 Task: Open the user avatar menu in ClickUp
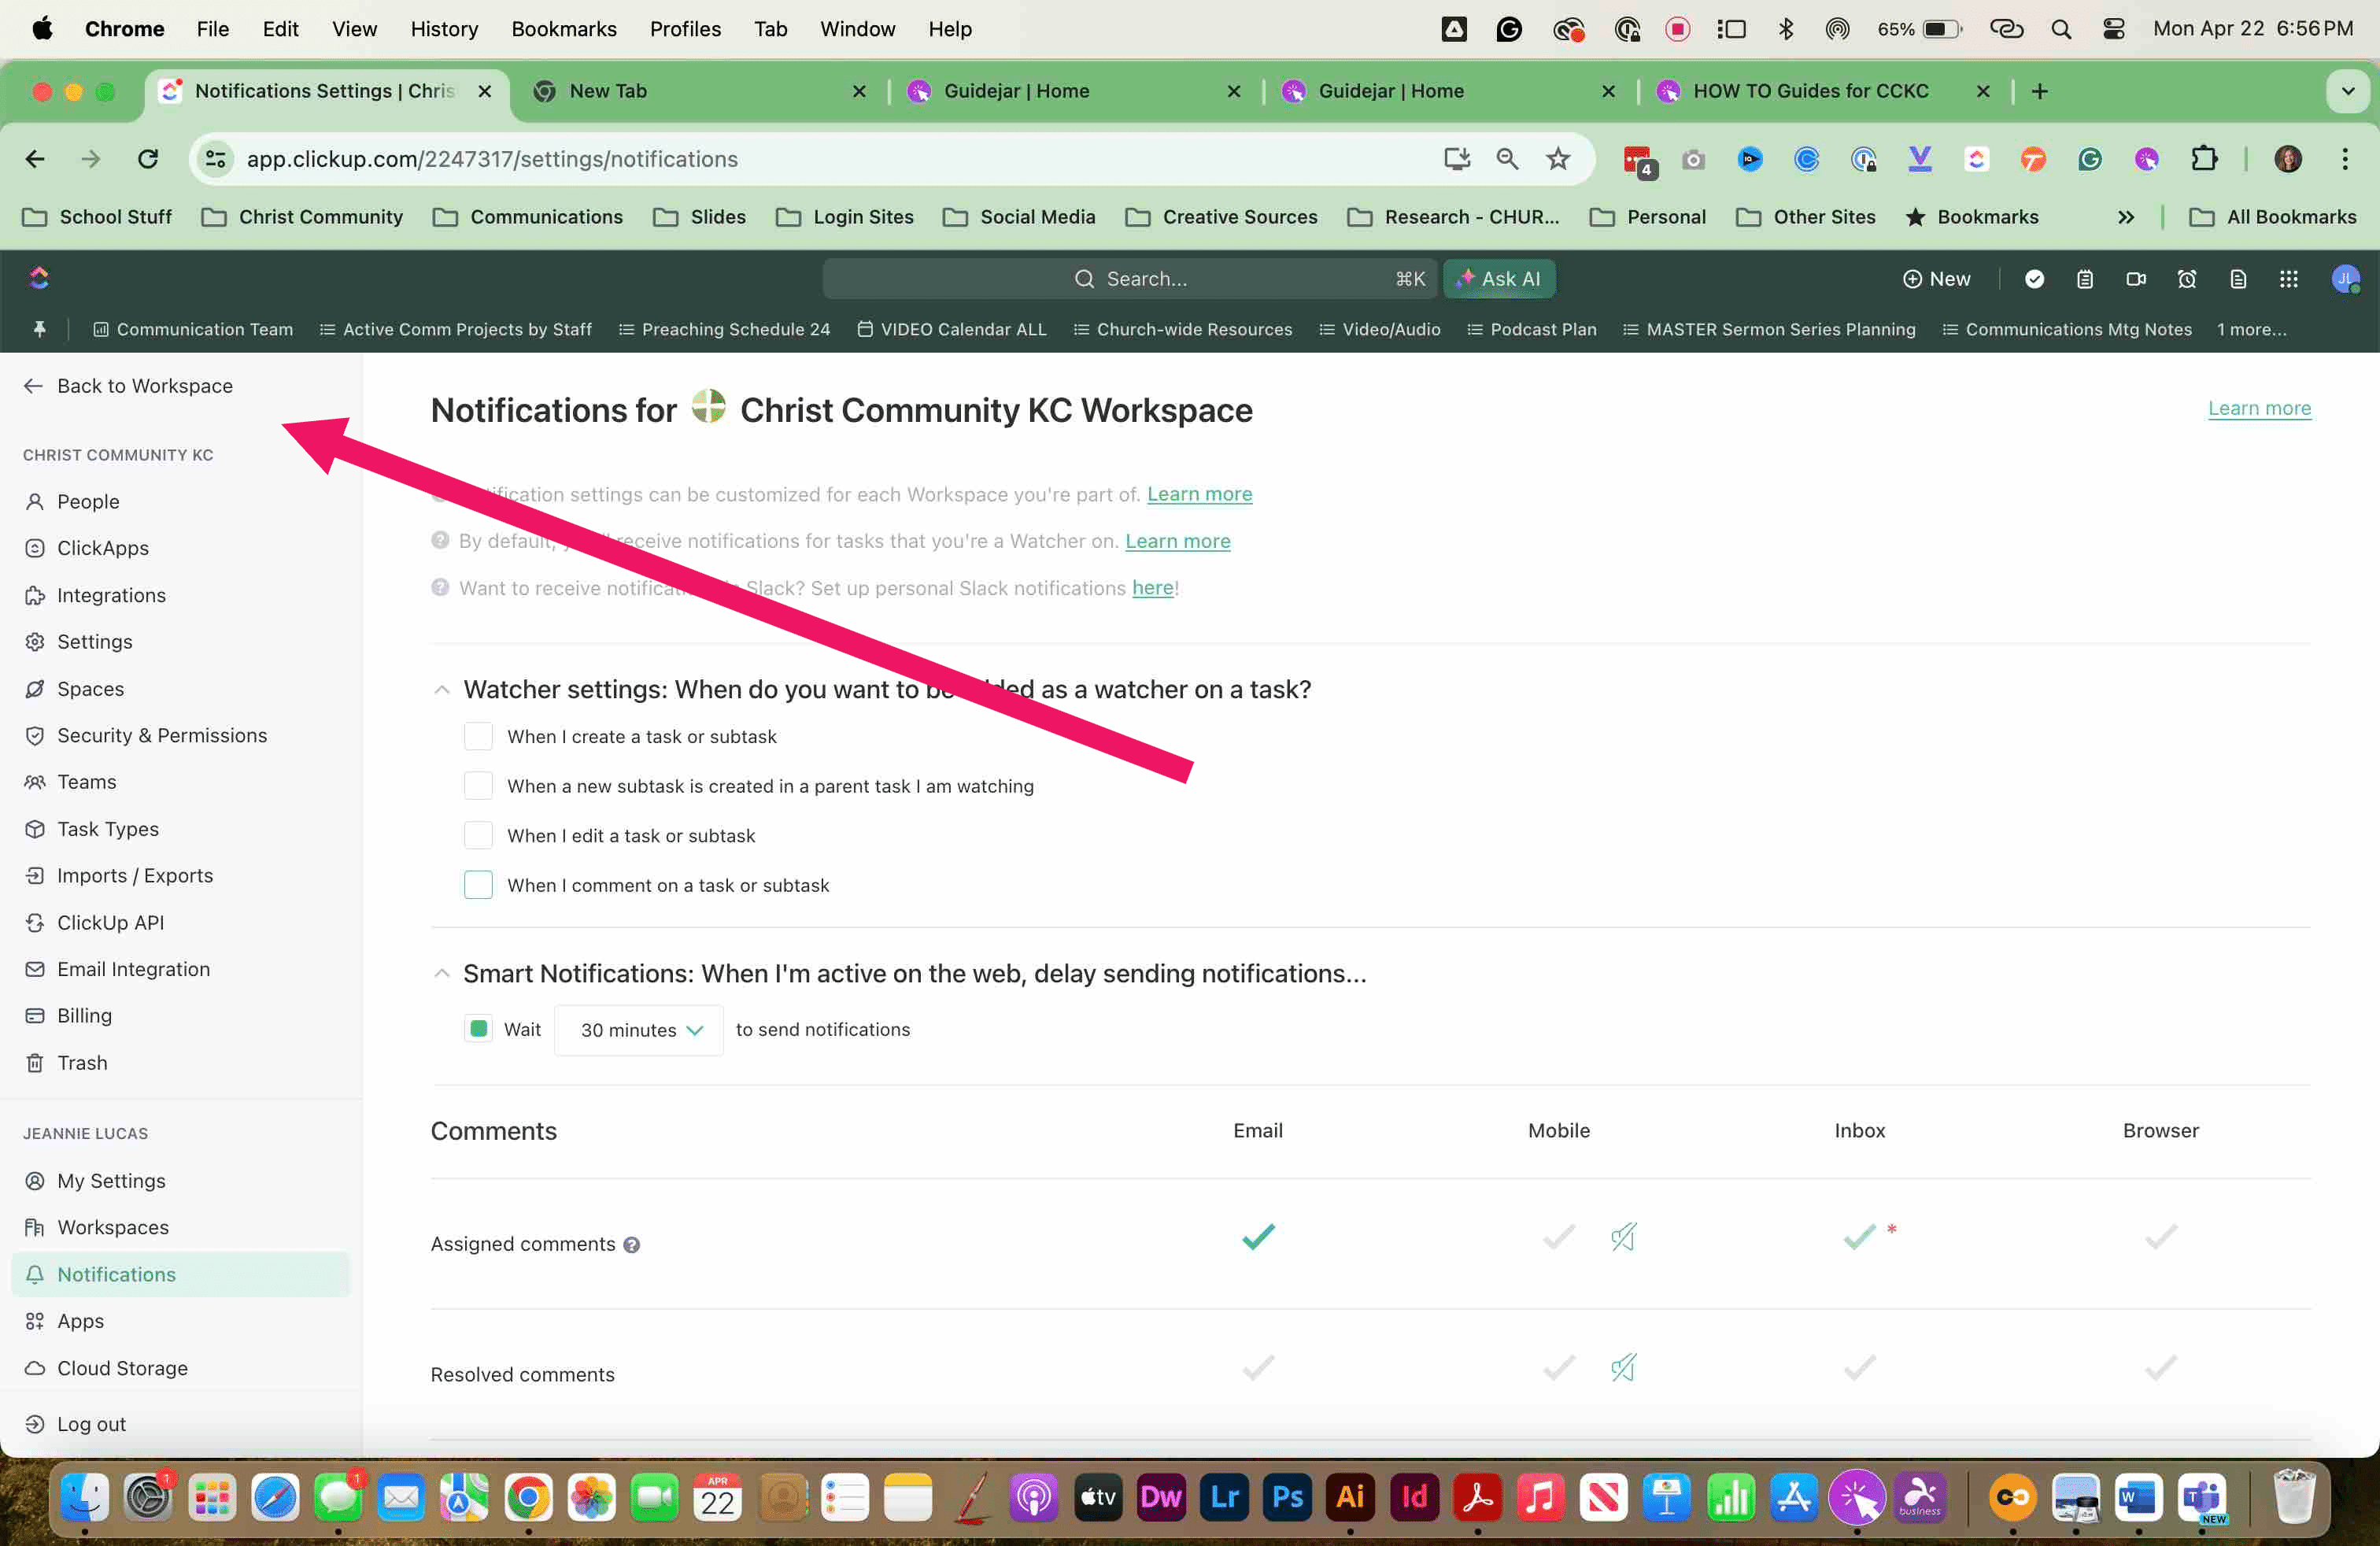point(2346,279)
